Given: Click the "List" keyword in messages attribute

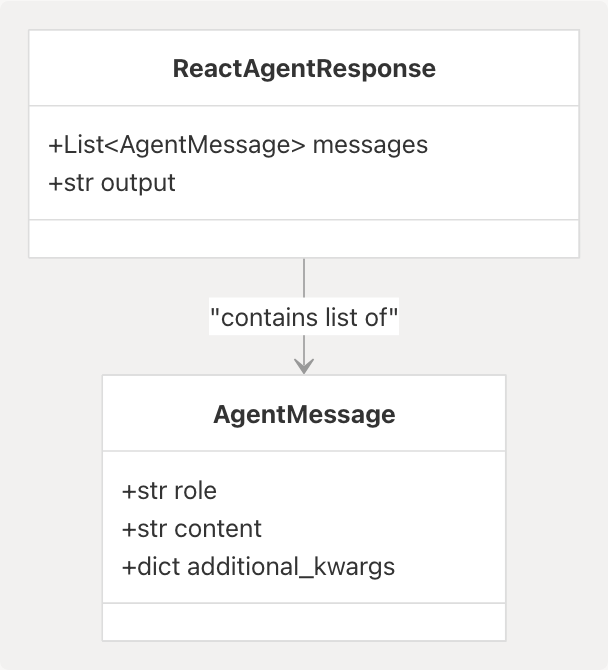Looking at the screenshot, I should [80, 145].
